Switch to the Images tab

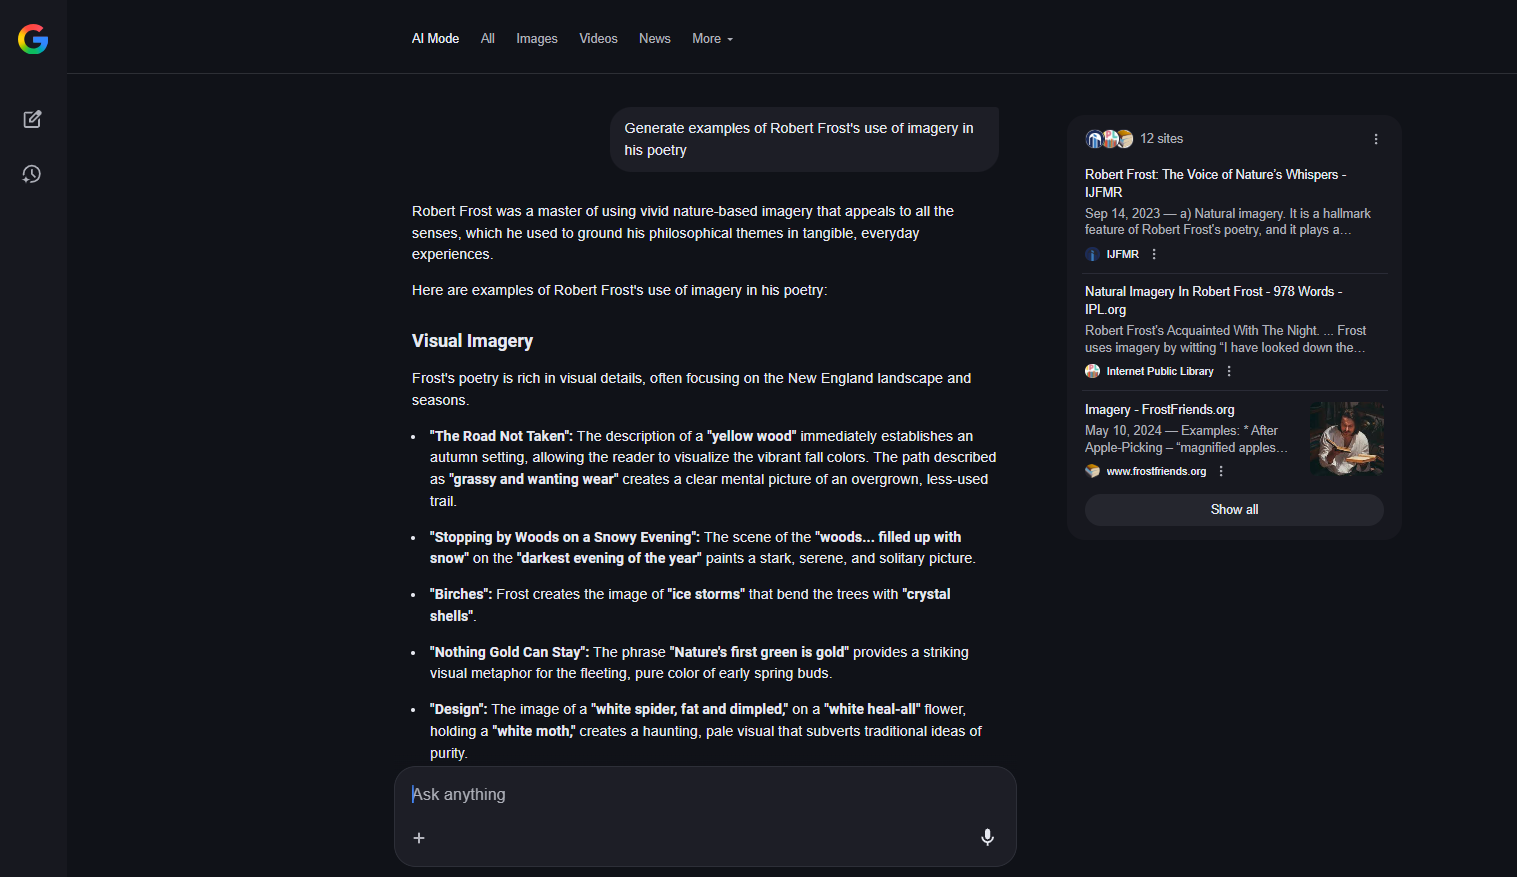536,38
